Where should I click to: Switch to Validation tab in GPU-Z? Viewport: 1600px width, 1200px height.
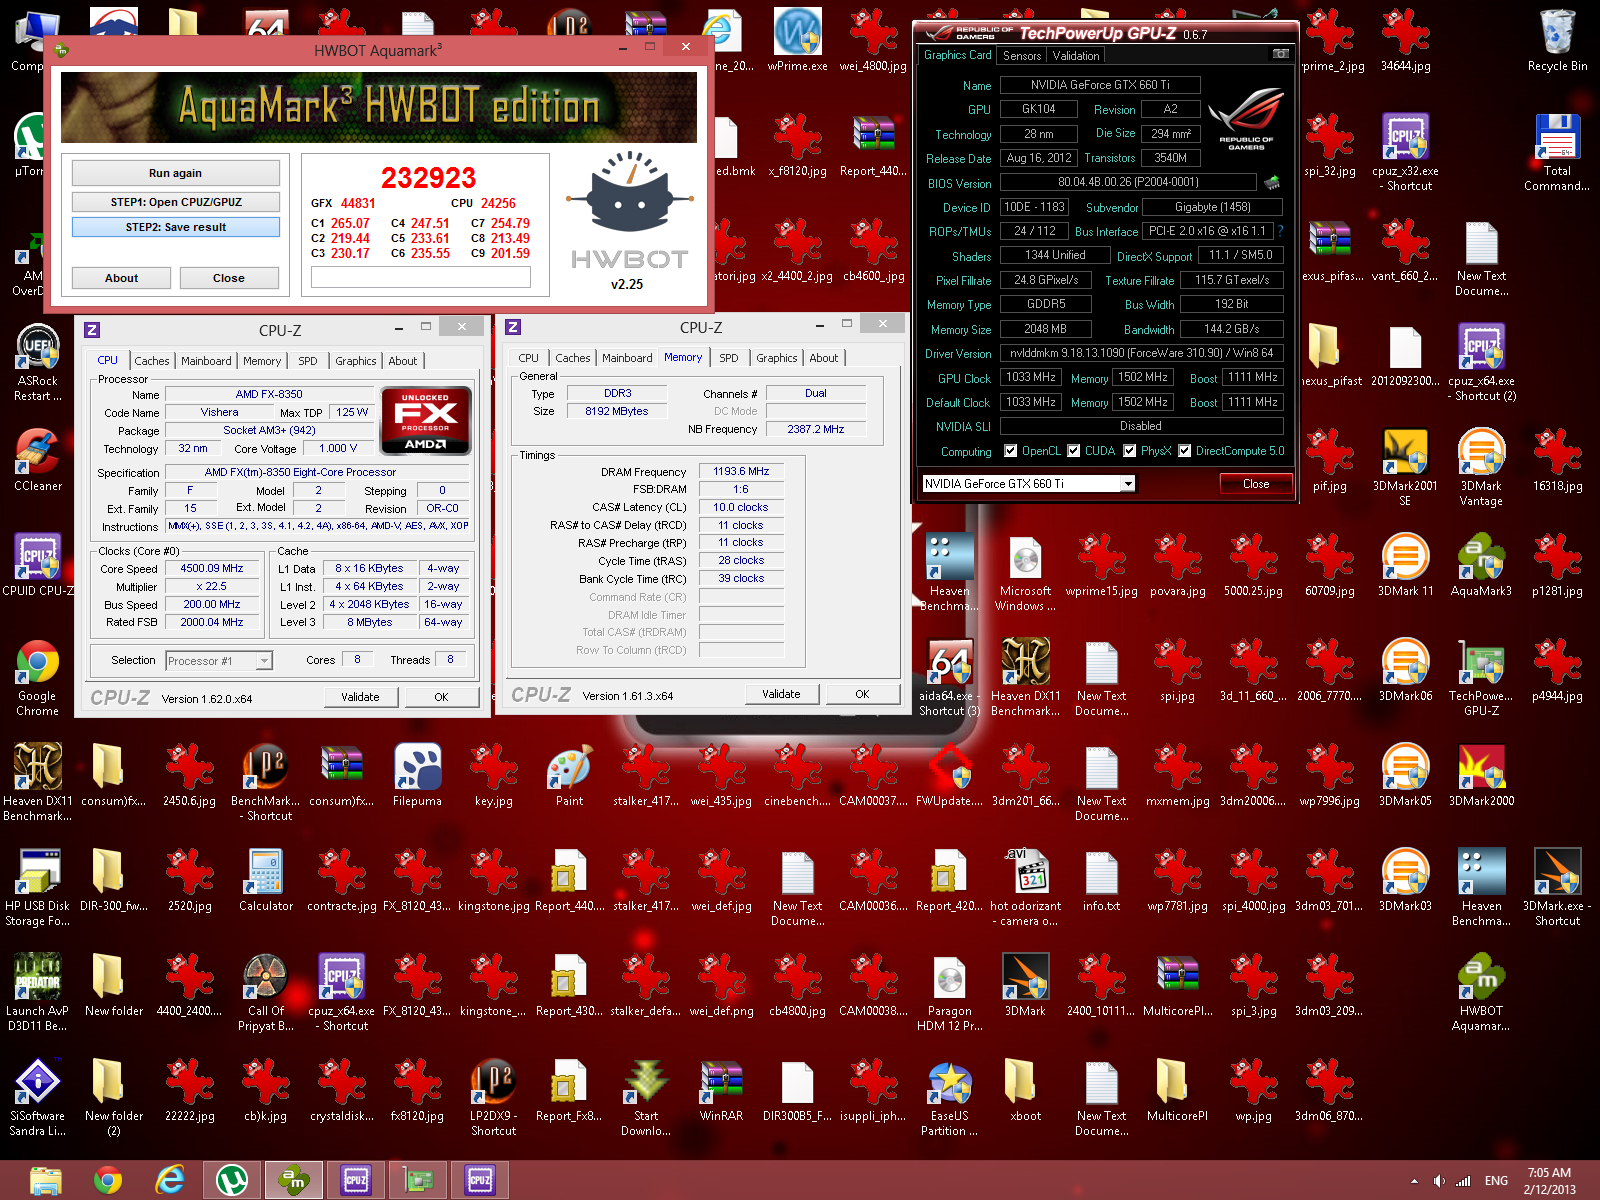1076,56
